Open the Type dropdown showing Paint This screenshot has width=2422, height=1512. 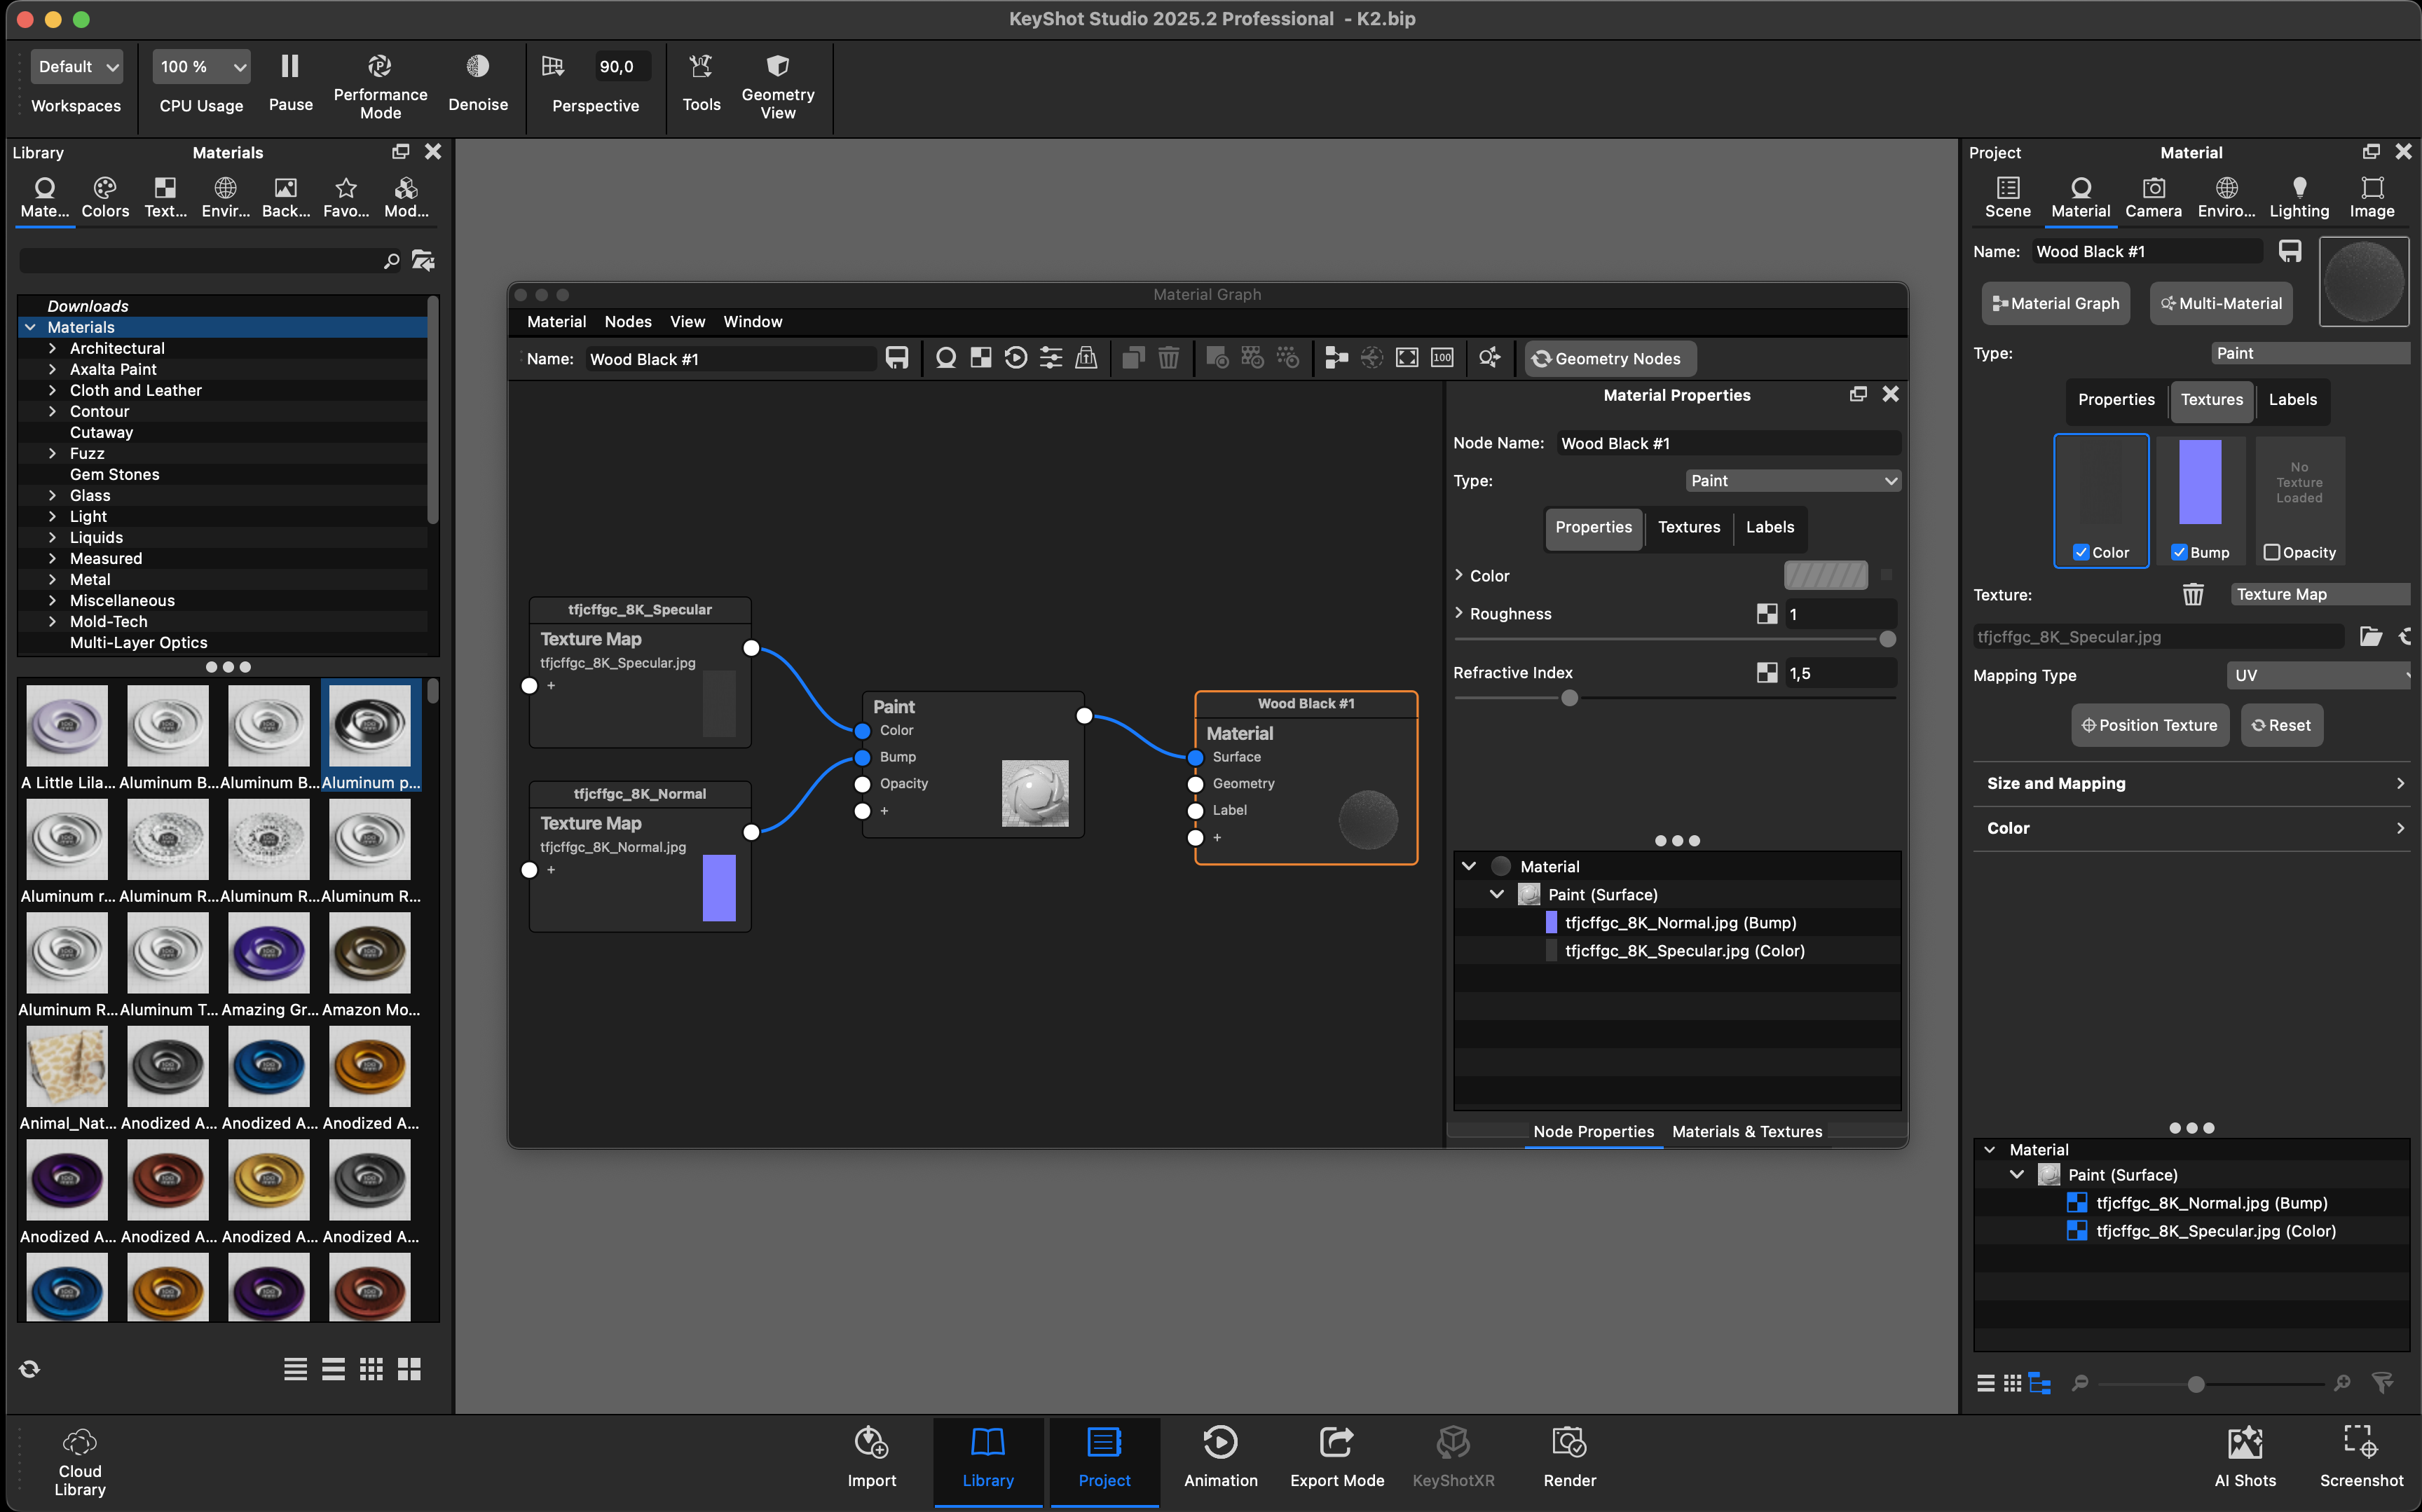pyautogui.click(x=1793, y=481)
